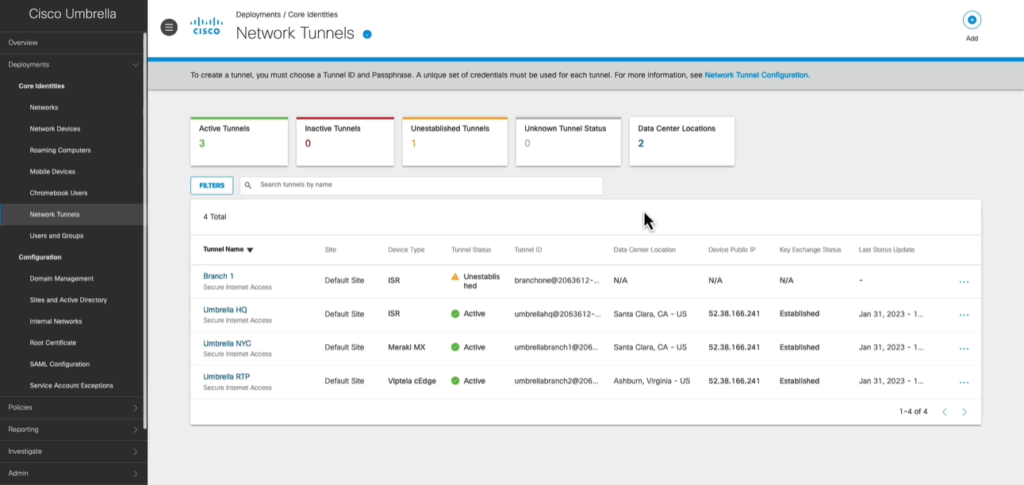The image size is (1024, 485).
Task: Click the search magnifier icon
Action: [248, 185]
